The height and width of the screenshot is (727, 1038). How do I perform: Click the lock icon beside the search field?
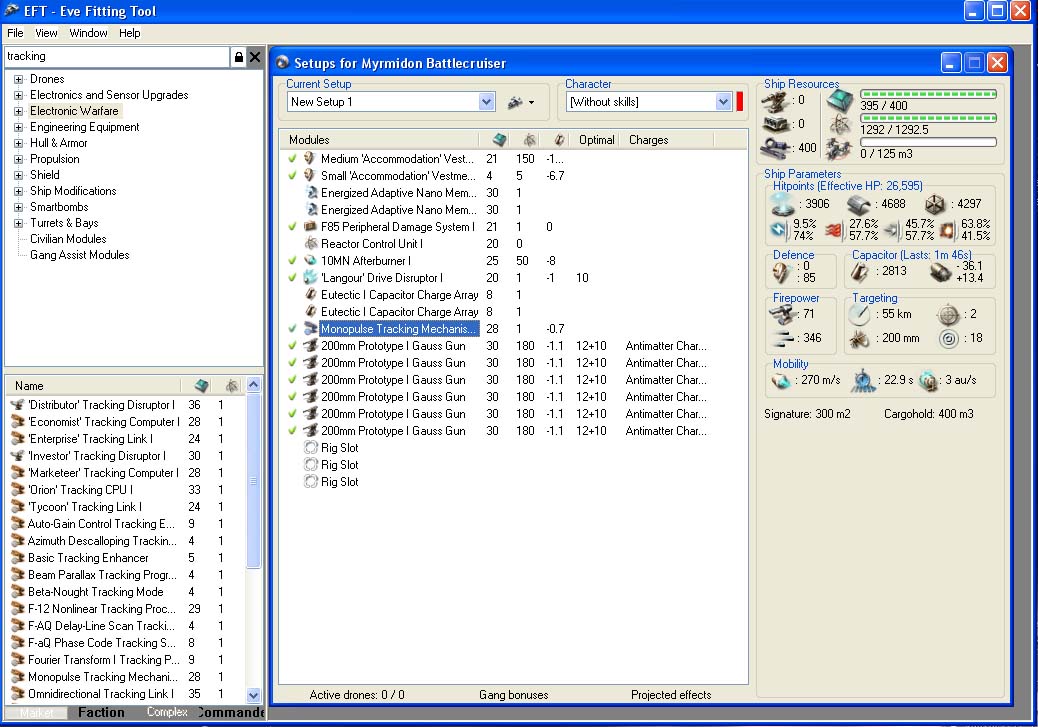[238, 57]
